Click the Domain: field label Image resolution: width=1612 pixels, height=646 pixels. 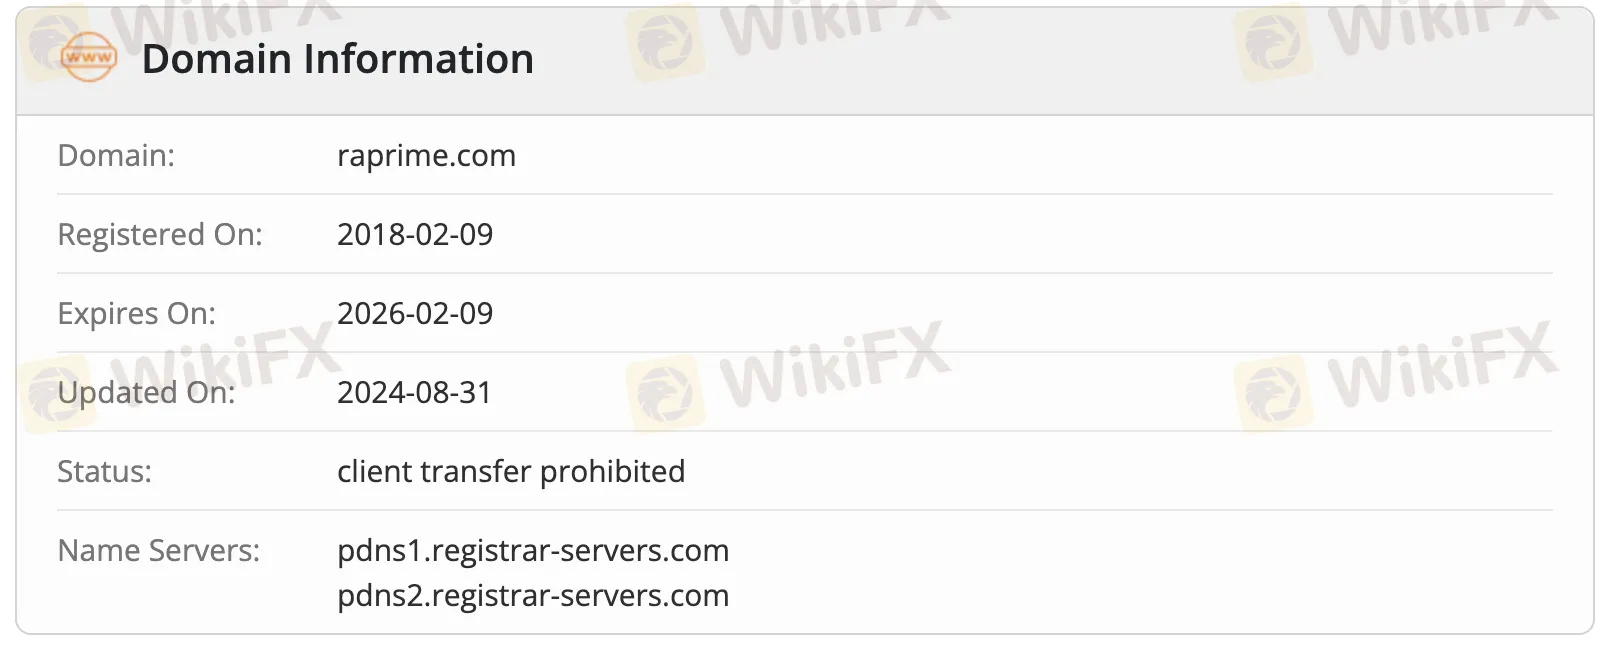coord(116,156)
